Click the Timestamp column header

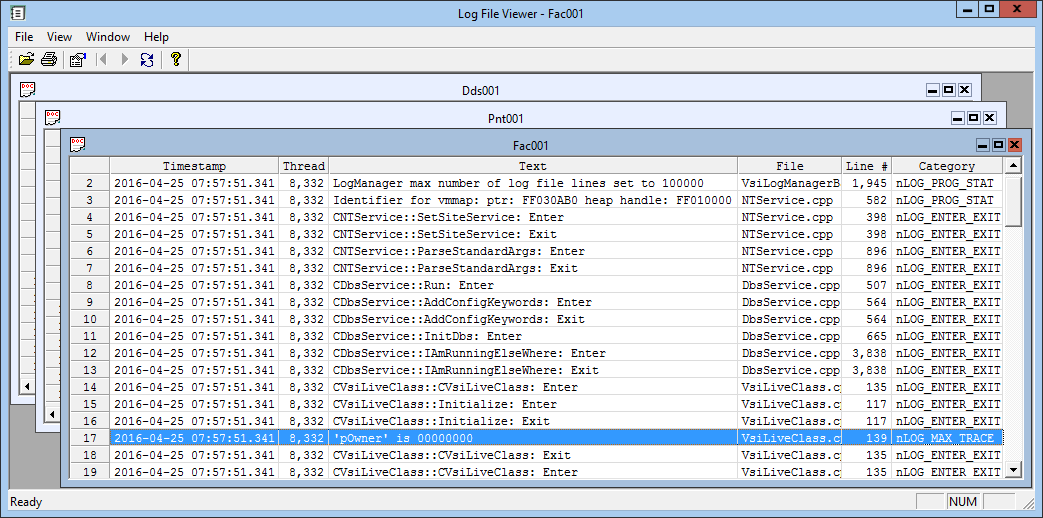194,166
